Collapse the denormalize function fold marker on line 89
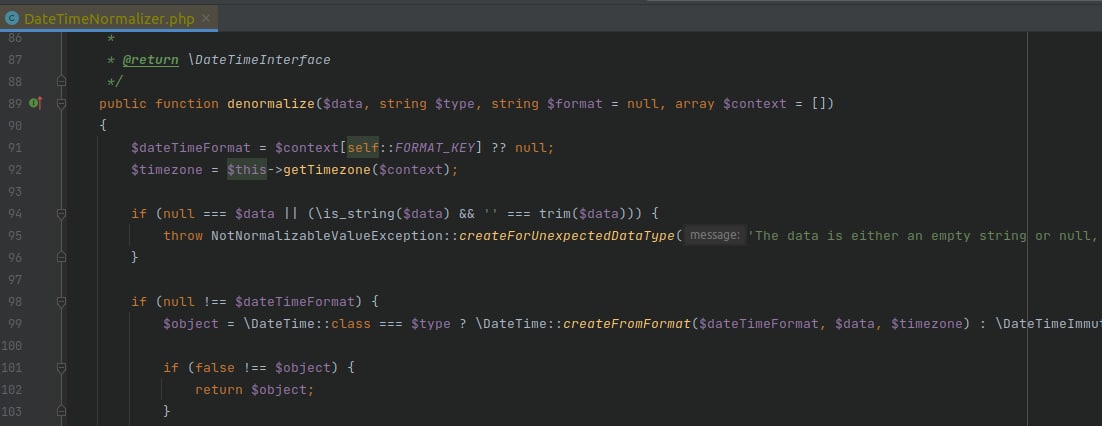 pyautogui.click(x=61, y=103)
